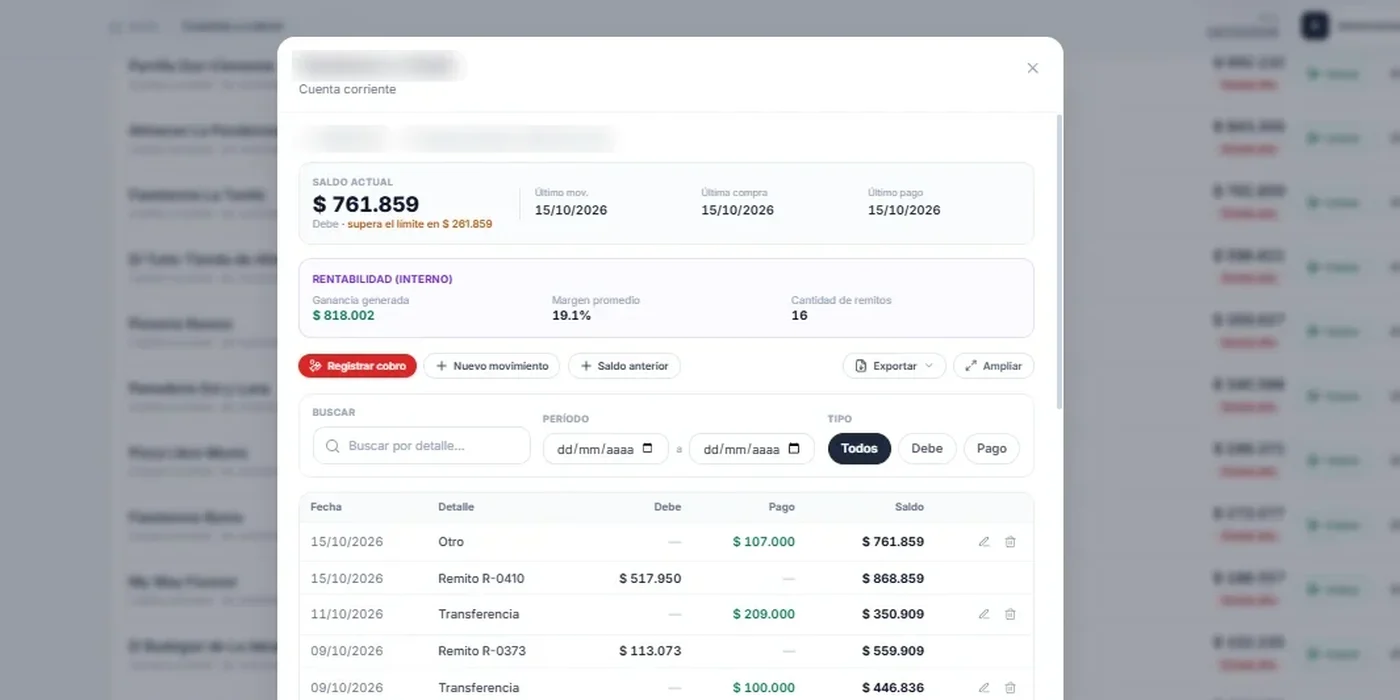Screen dimensions: 1400x700
Task: Click the 'Detalle' column header
Action: coord(456,507)
